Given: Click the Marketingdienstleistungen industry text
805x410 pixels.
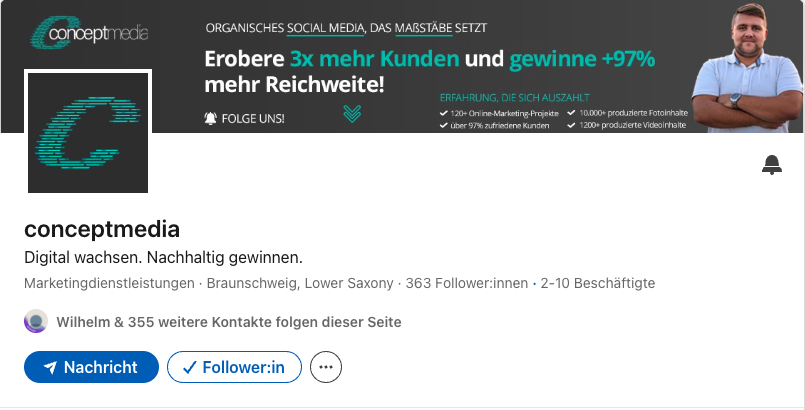Looking at the screenshot, I should [x=109, y=283].
